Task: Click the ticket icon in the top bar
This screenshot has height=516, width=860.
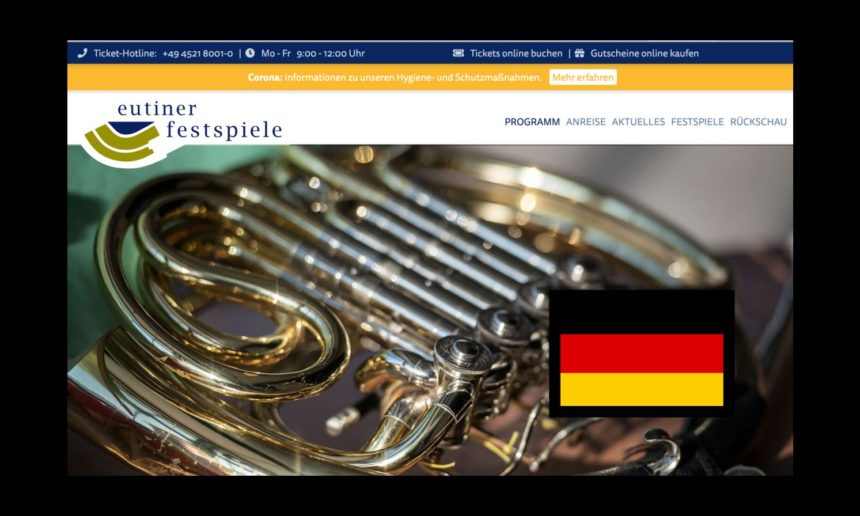Action: [458, 53]
